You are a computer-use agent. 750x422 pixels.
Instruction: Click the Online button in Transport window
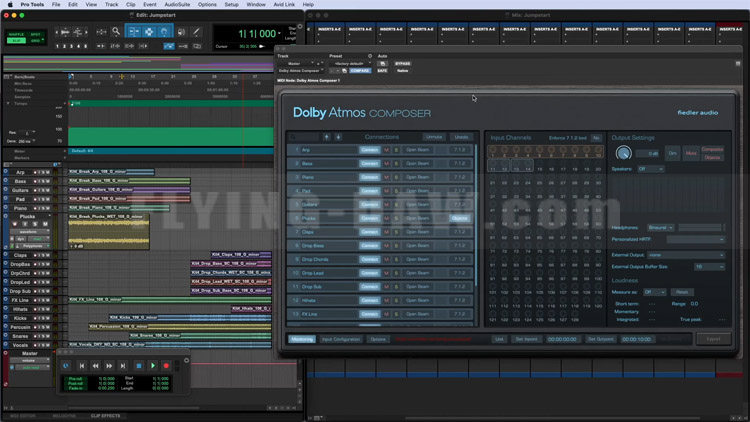(66, 366)
